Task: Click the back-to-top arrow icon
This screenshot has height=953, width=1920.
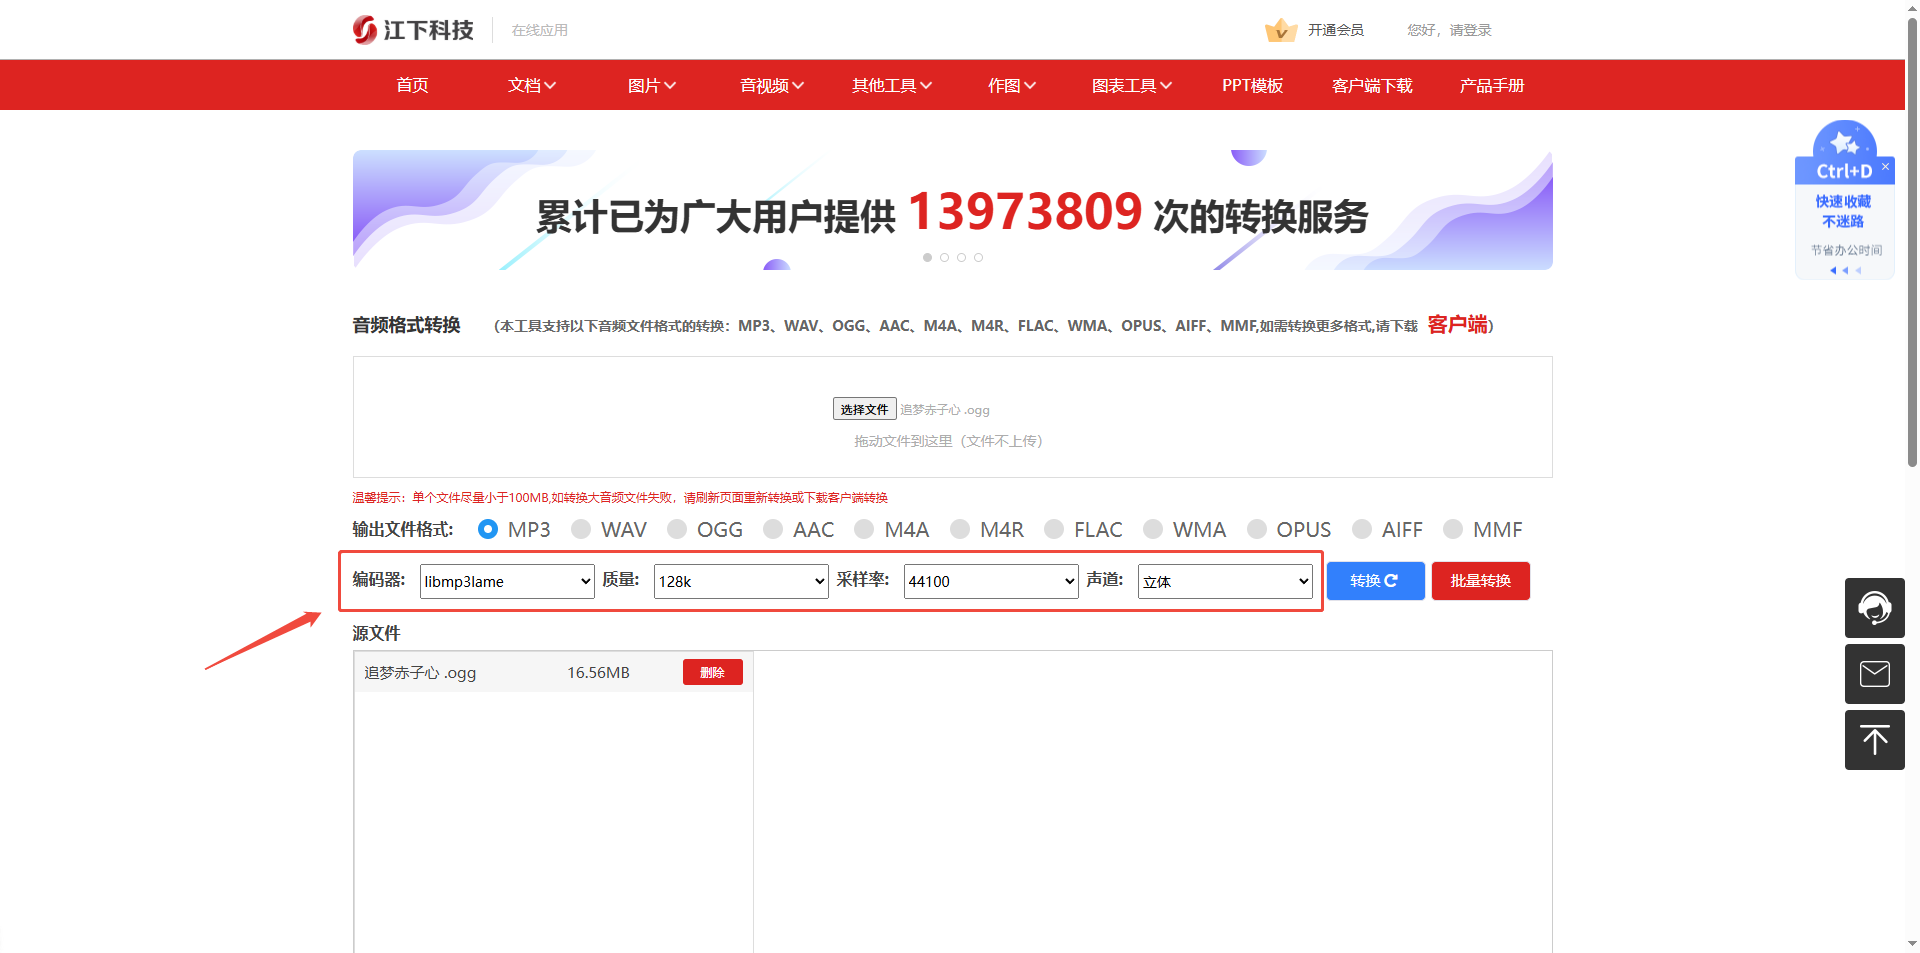Action: [x=1874, y=740]
